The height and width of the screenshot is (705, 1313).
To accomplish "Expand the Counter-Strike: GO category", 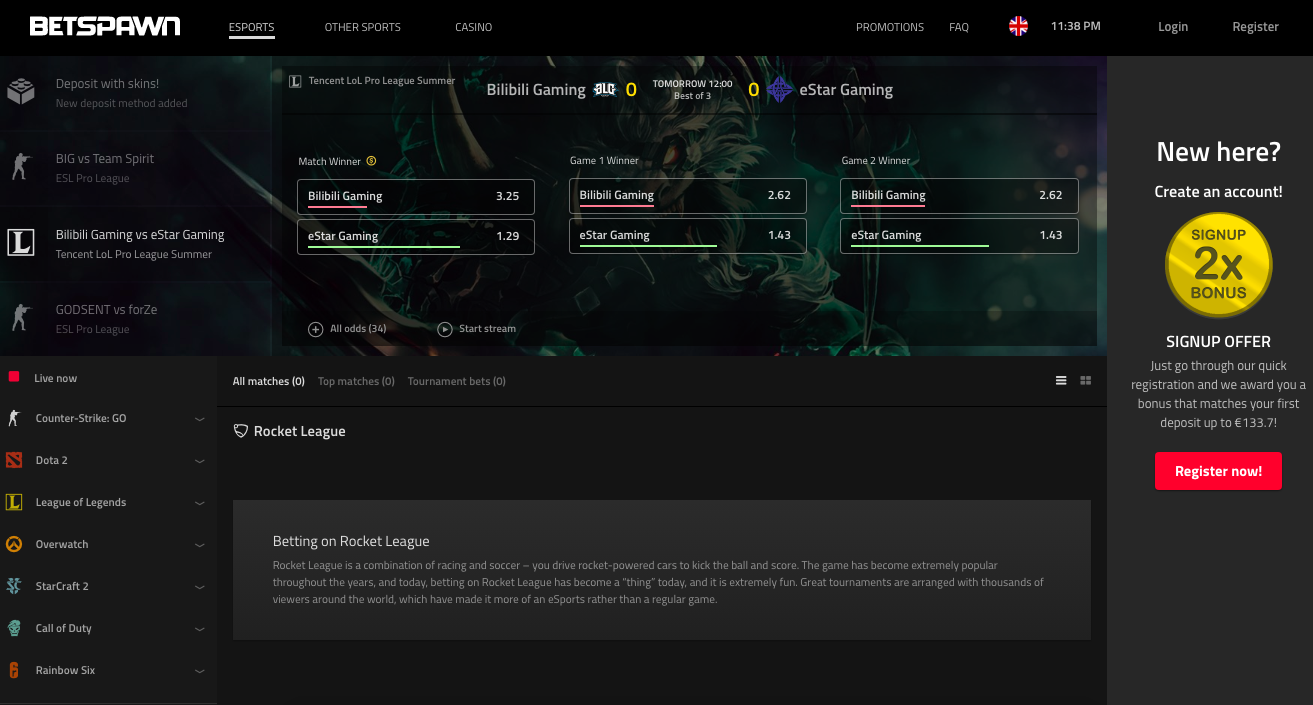I will pos(200,419).
